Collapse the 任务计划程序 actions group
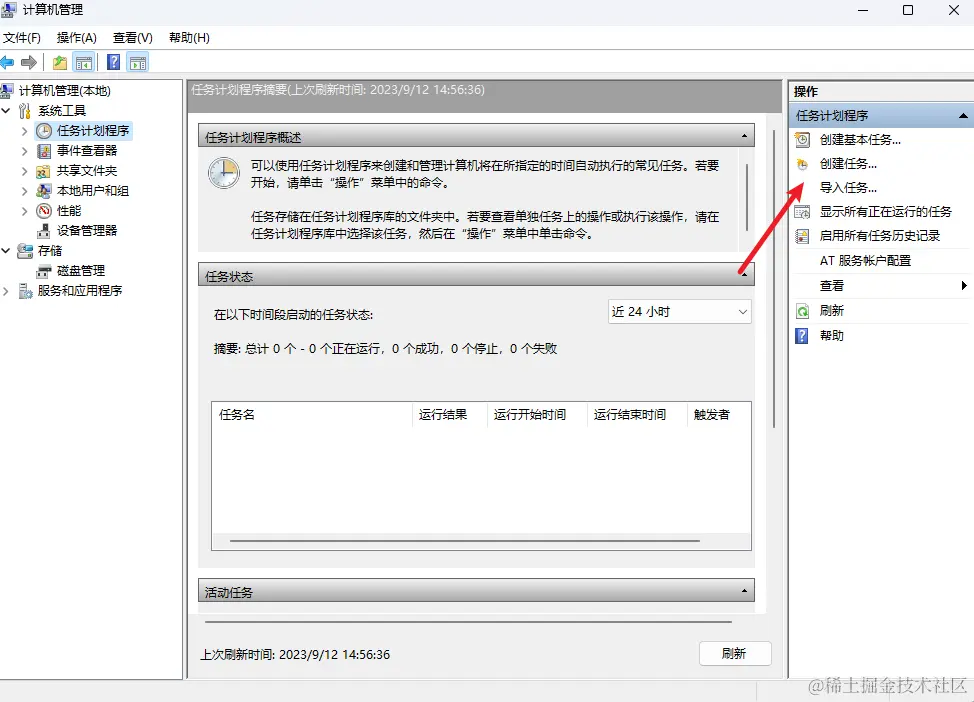The height and width of the screenshot is (702, 974). pos(963,116)
